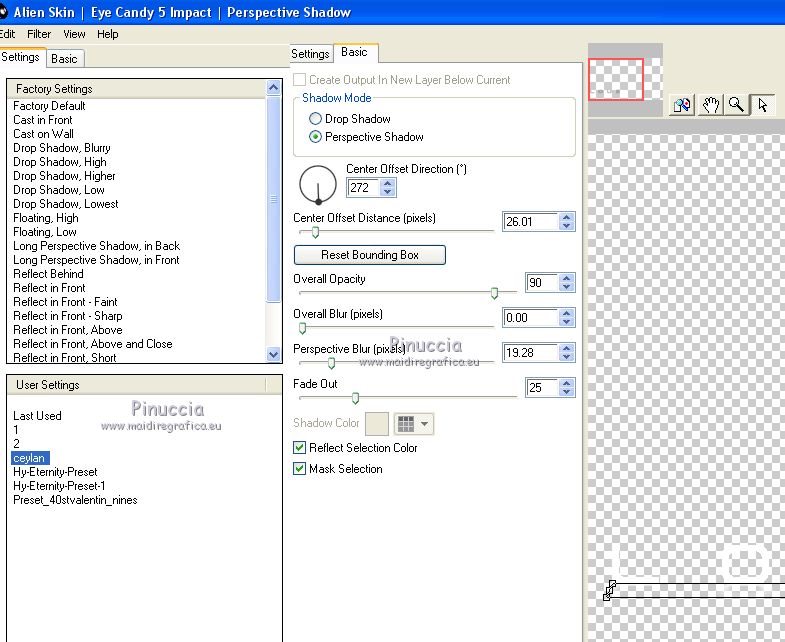Viewport: 785px width, 642px height.
Task: Click the Alien Skin logo in title bar
Action: pos(4,12)
